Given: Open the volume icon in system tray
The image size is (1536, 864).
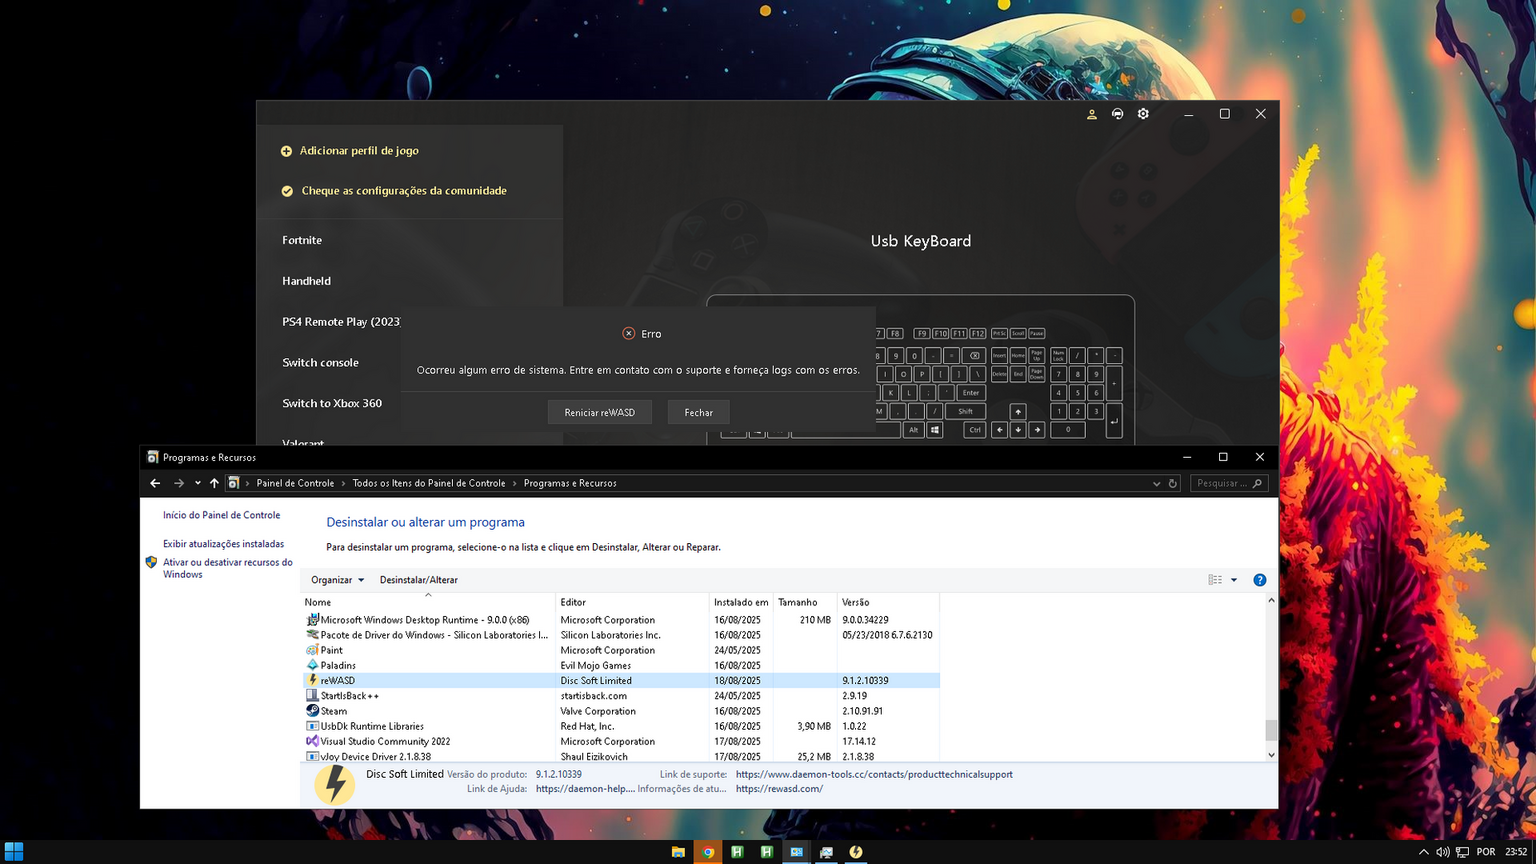Looking at the screenshot, I should tap(1442, 852).
